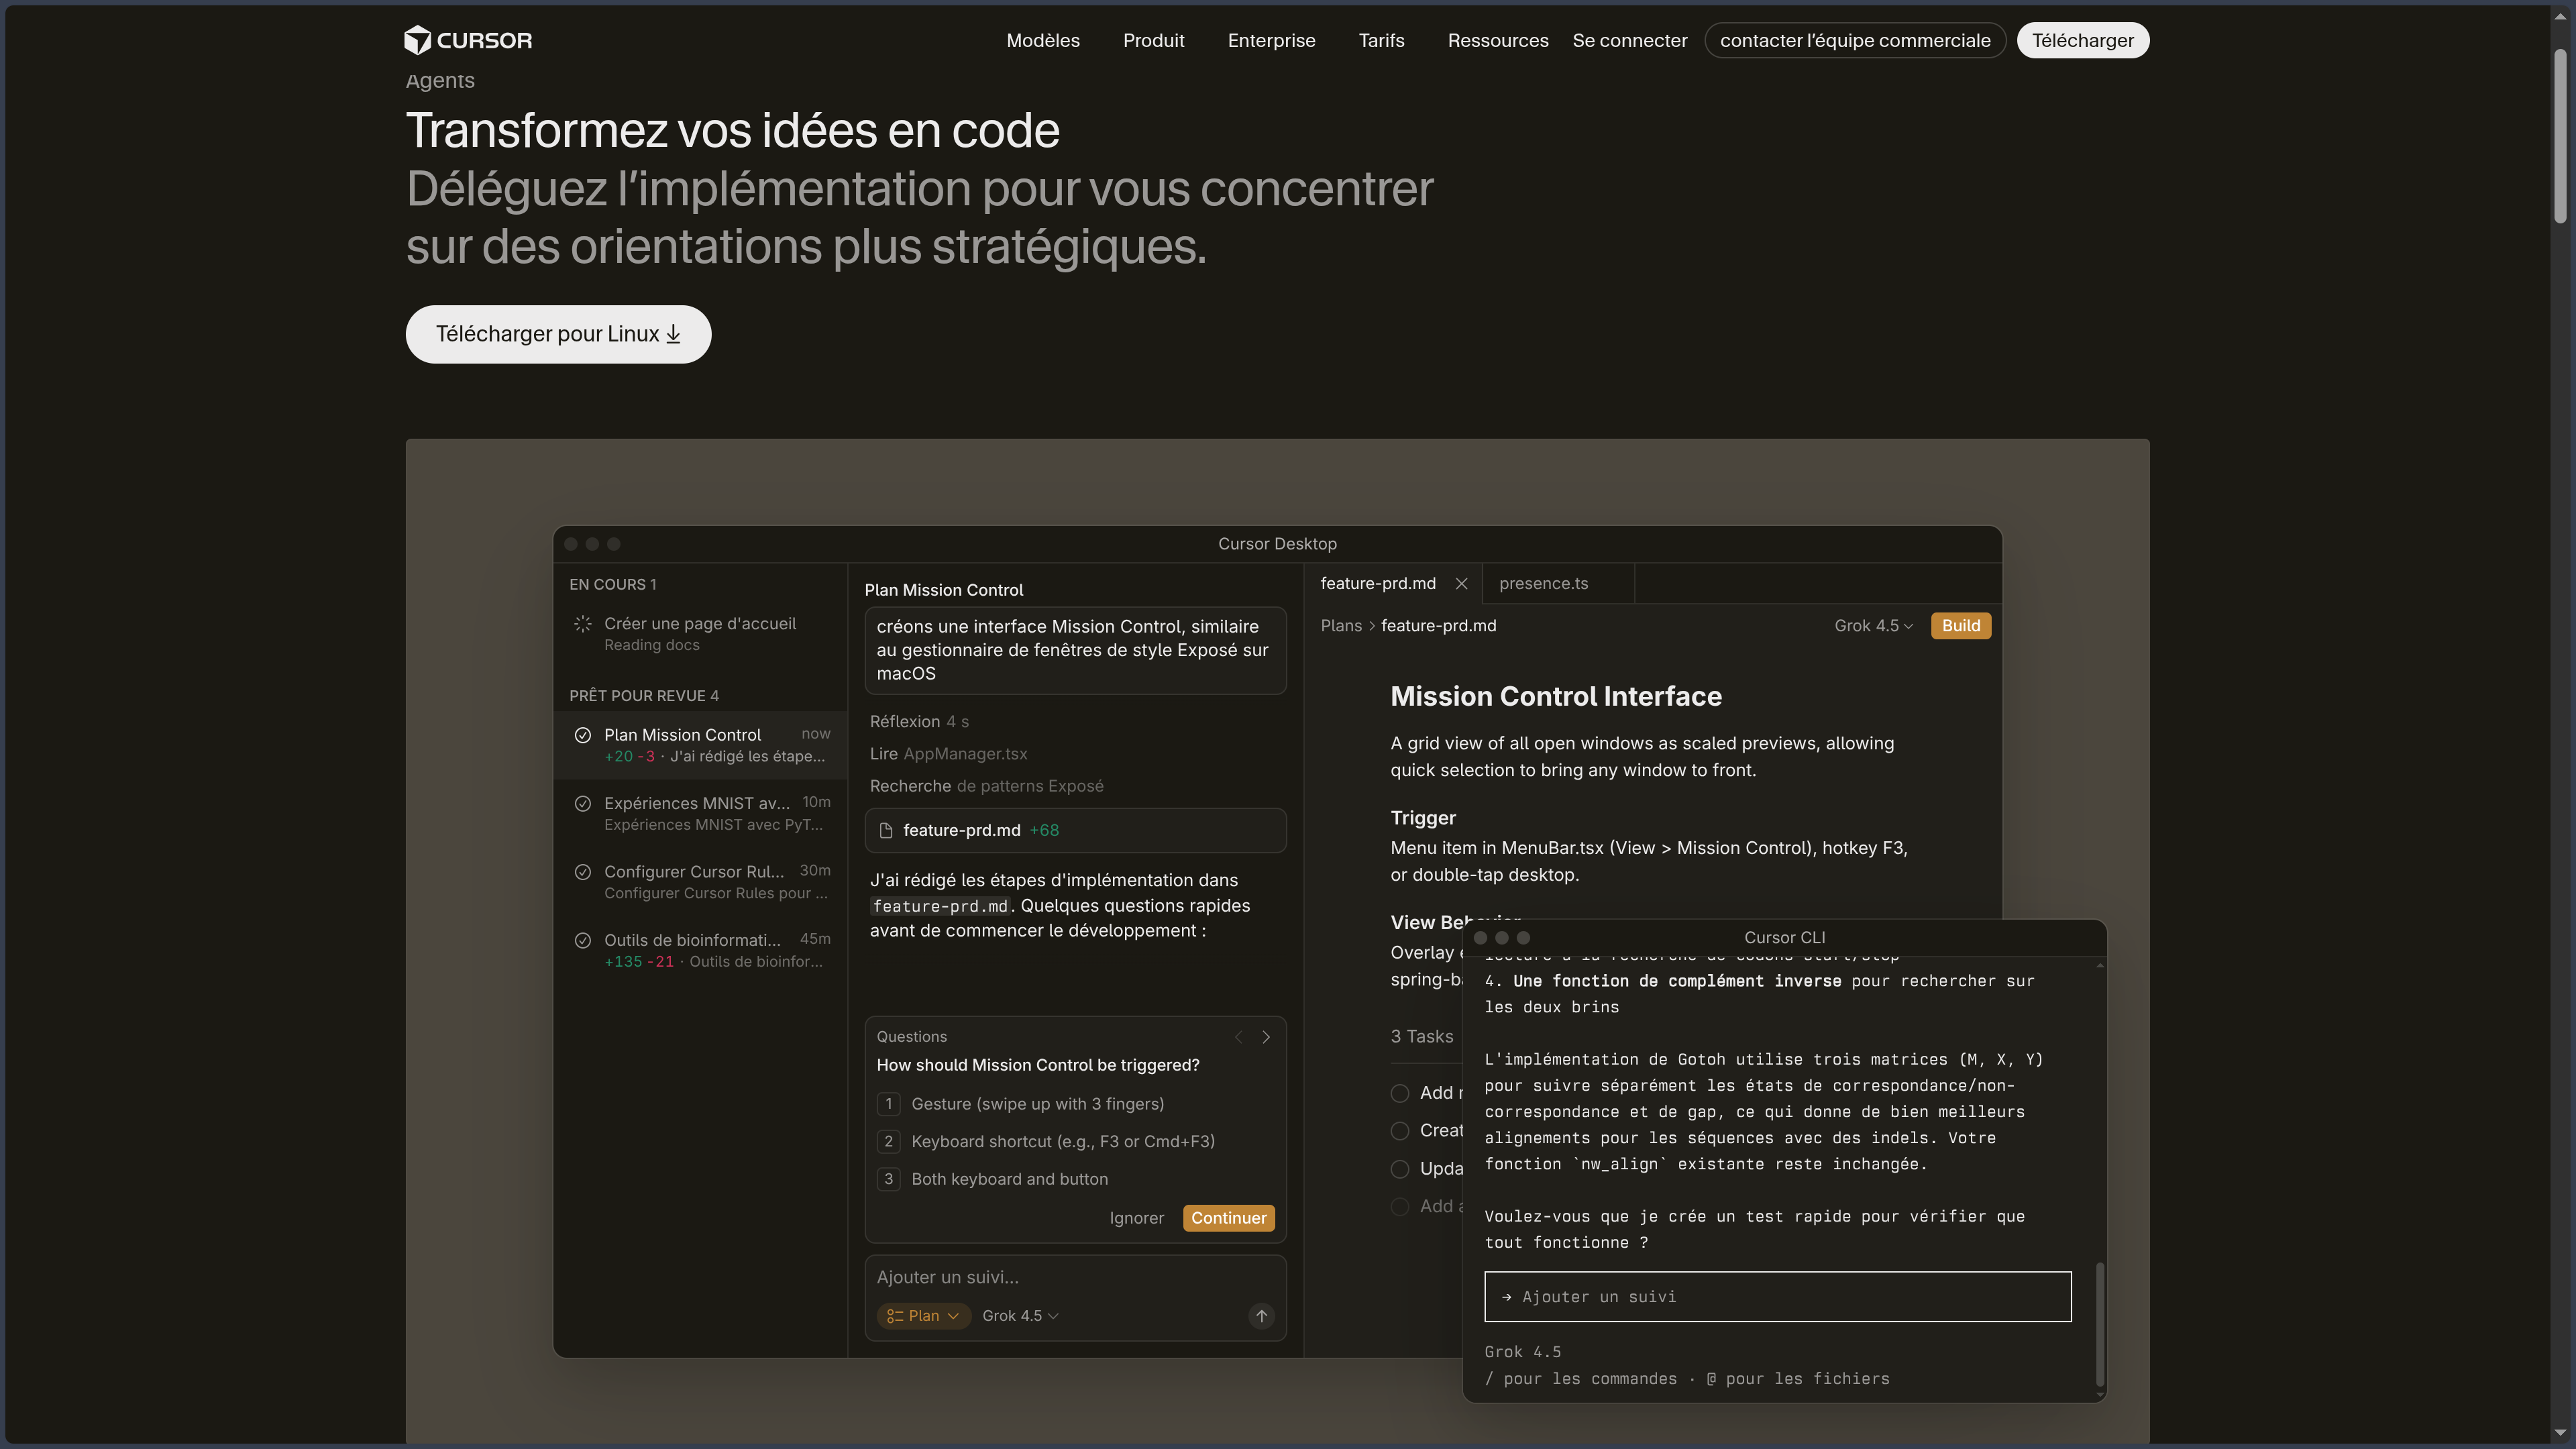Screen dimensions: 2576x1449
Task: Click the Continuer button
Action: click(x=1228, y=1218)
